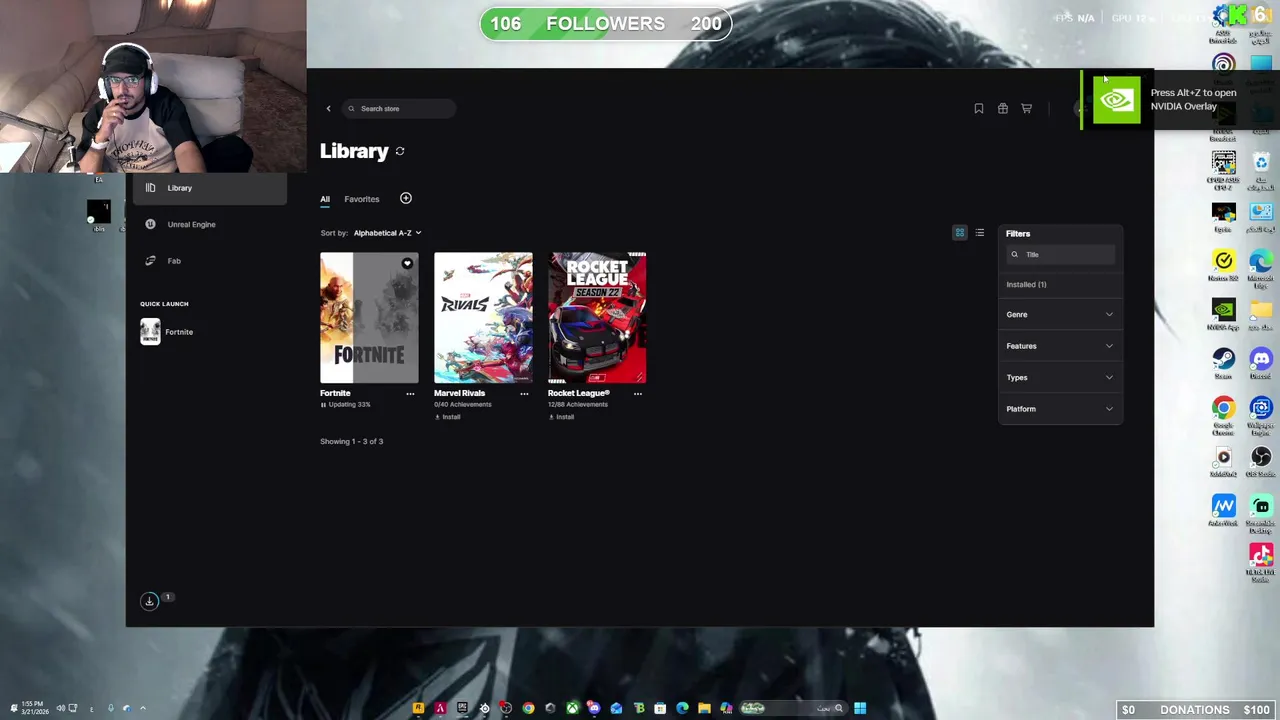This screenshot has width=1280, height=720.
Task: Click the Marvel Rivals title text
Action: [x=459, y=393]
